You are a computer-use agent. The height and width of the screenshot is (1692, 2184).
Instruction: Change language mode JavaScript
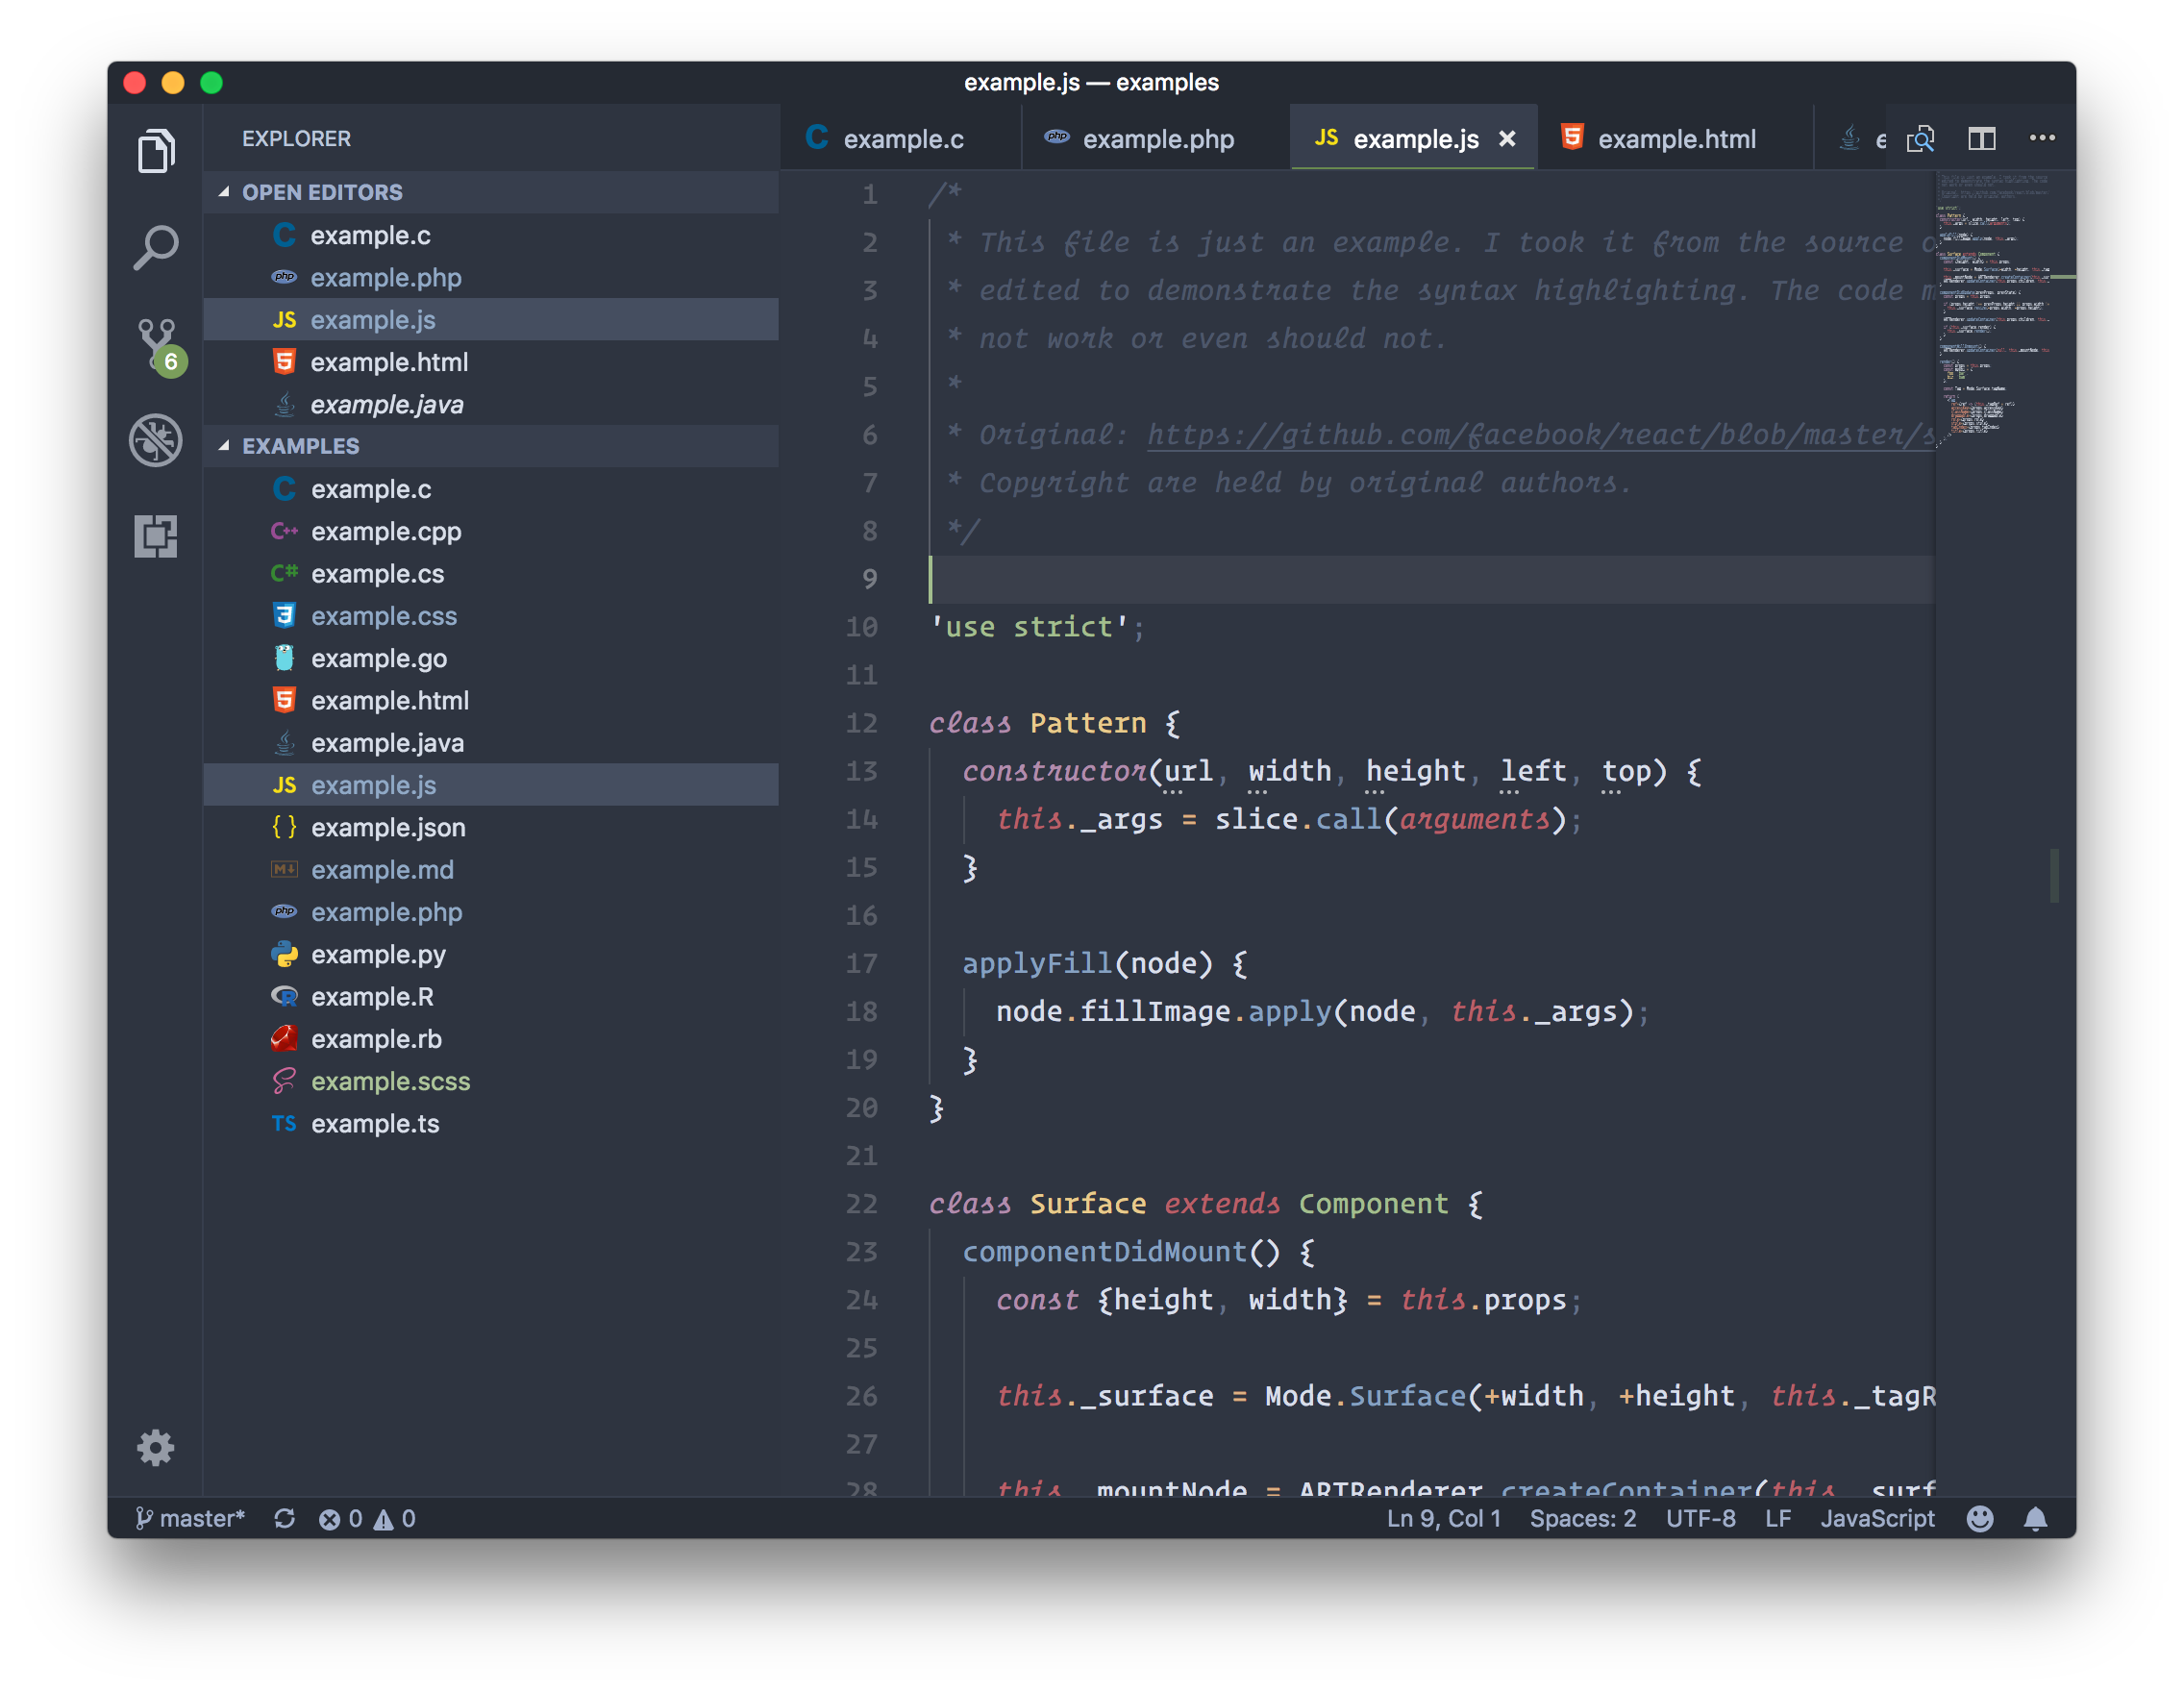point(1876,1518)
